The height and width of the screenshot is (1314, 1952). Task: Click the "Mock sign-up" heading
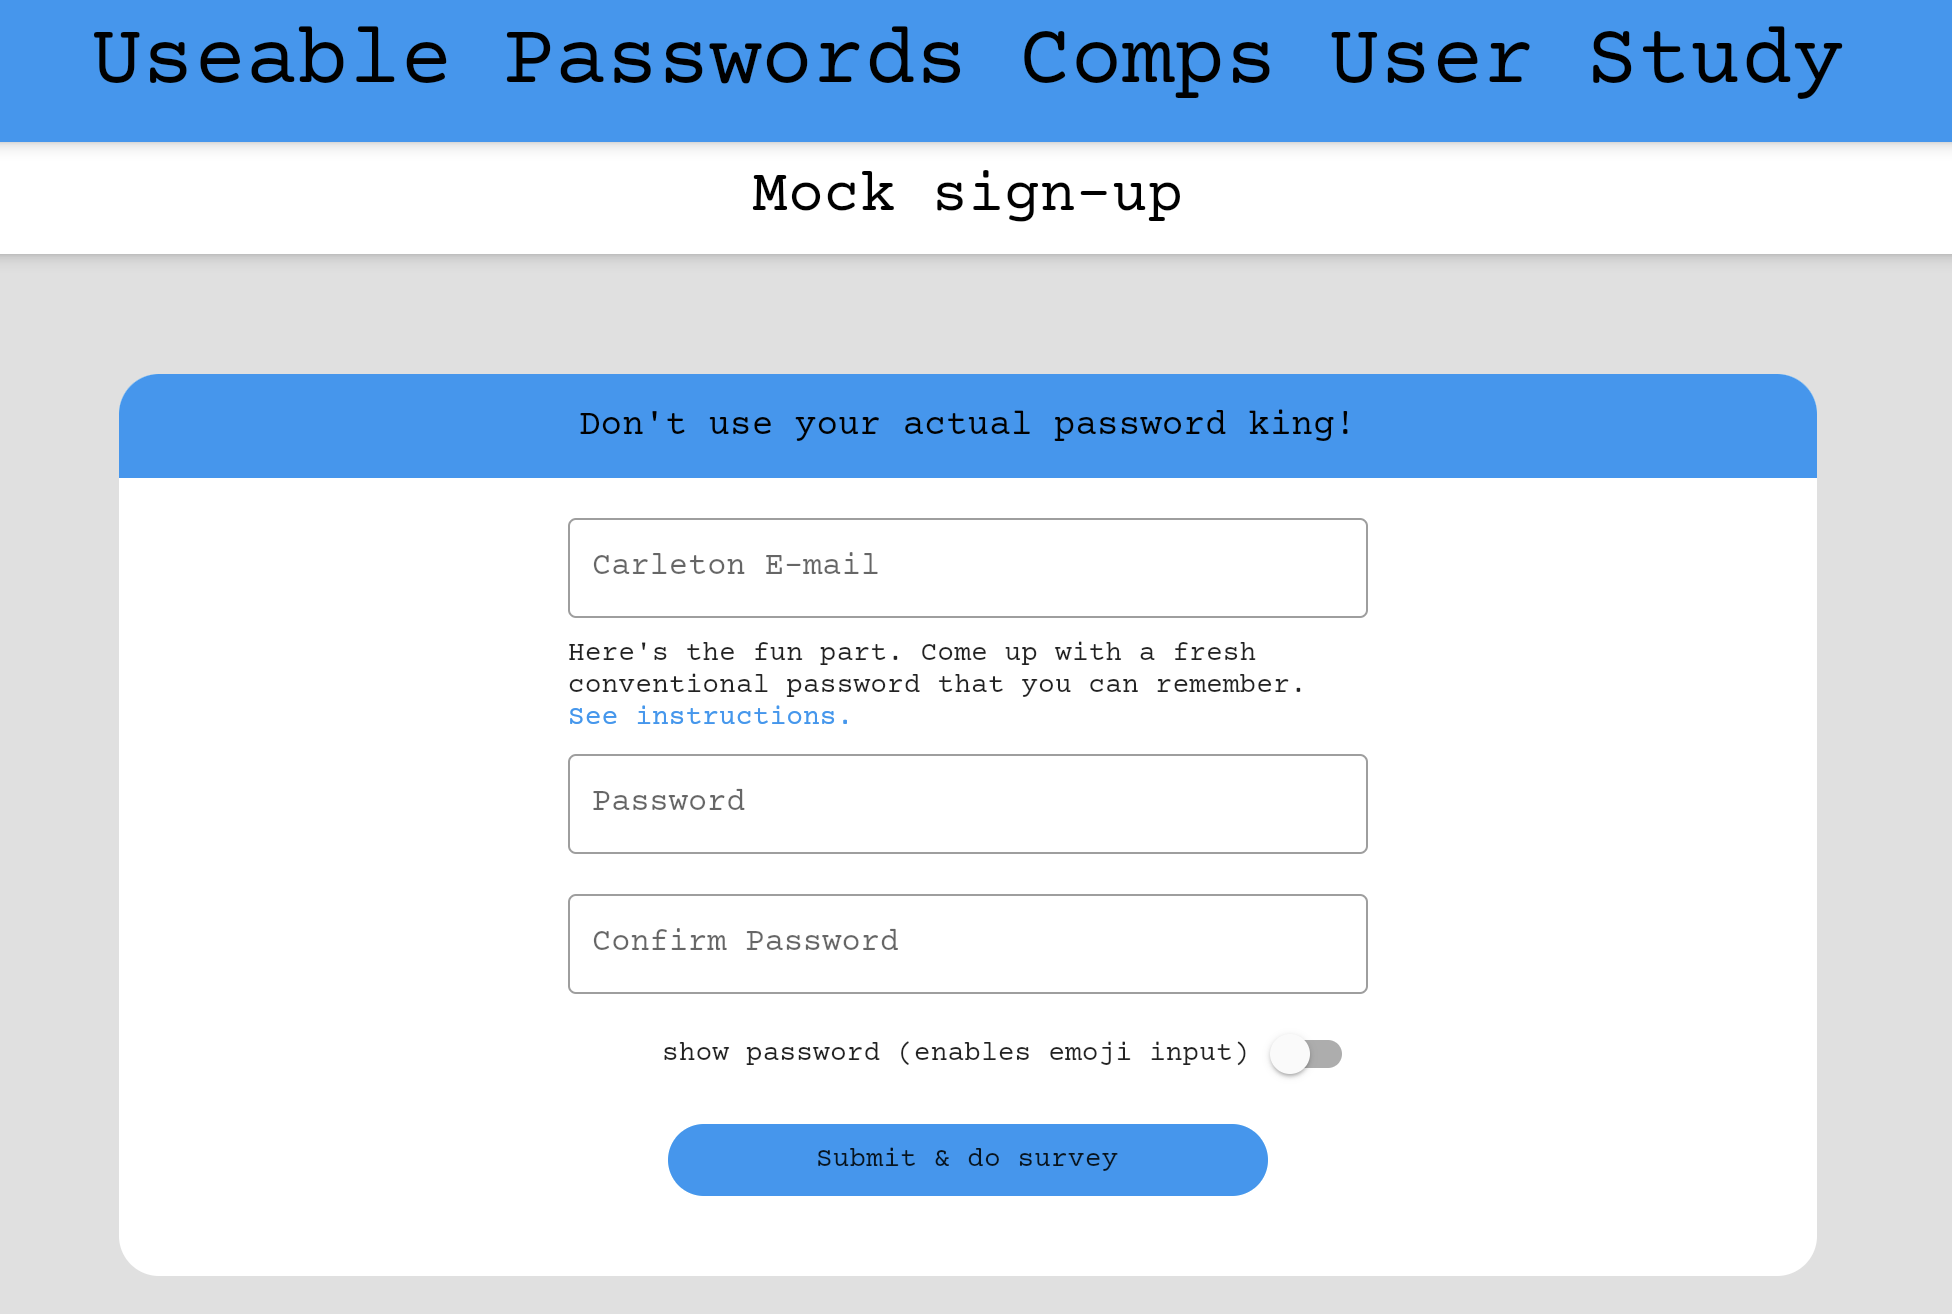pyautogui.click(x=967, y=193)
